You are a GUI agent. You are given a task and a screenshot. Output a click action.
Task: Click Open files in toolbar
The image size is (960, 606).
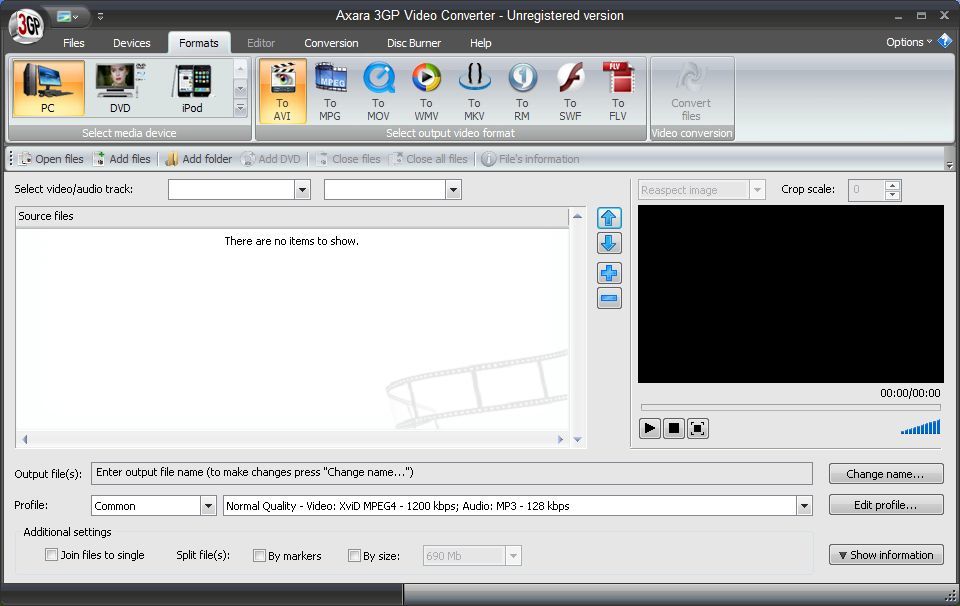click(51, 159)
